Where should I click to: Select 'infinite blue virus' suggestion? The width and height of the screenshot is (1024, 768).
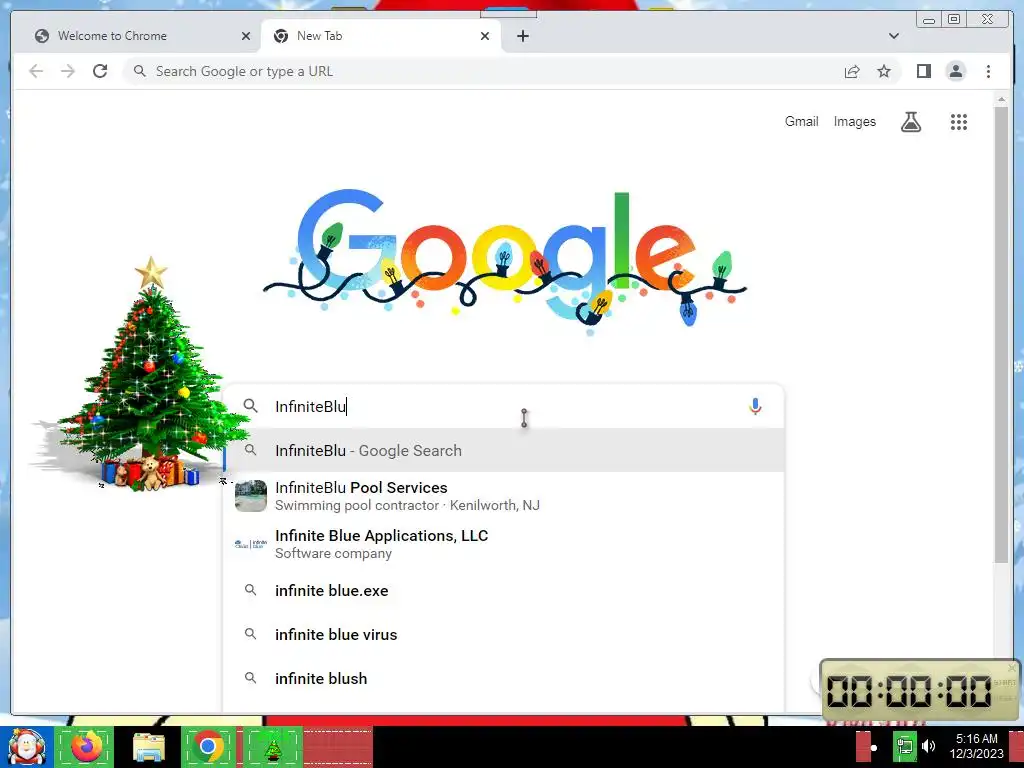pos(504,634)
